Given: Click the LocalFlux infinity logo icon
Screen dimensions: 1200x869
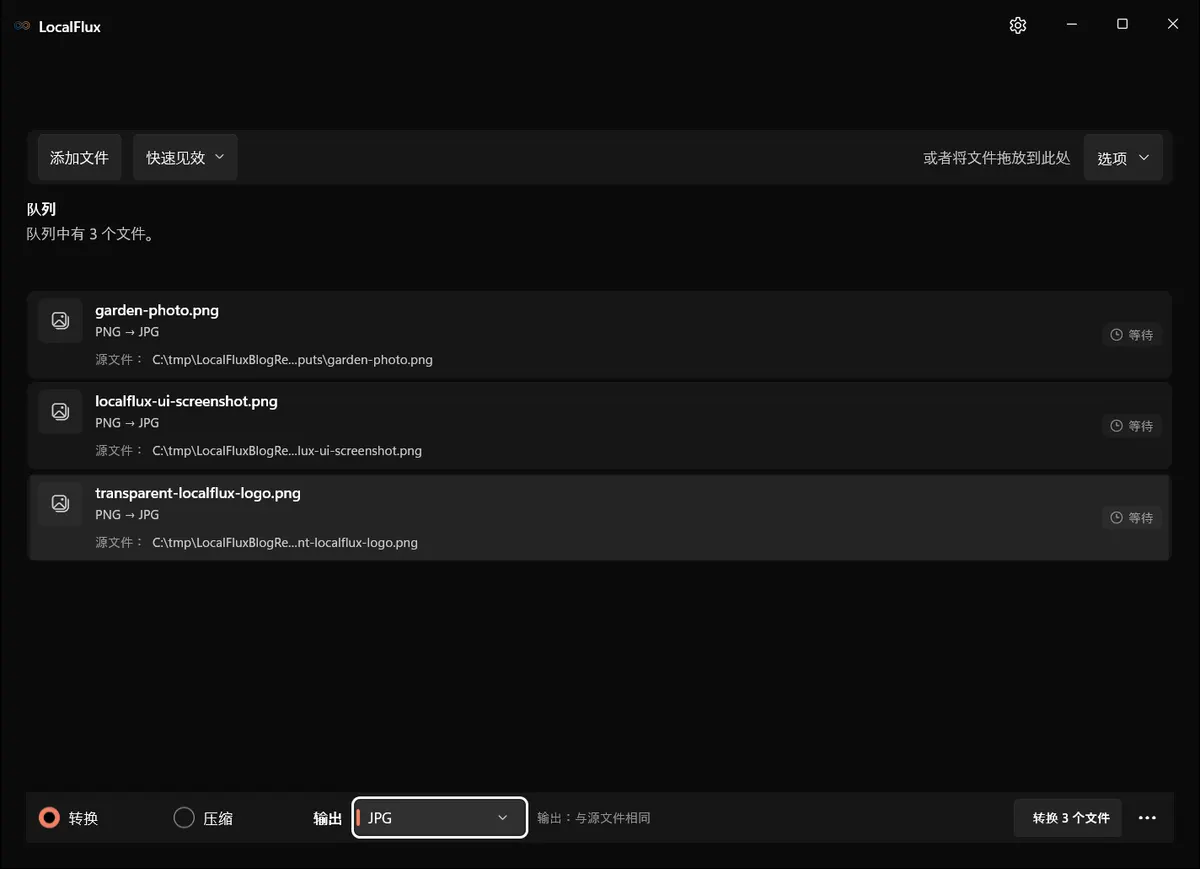Looking at the screenshot, I should click(x=22, y=27).
